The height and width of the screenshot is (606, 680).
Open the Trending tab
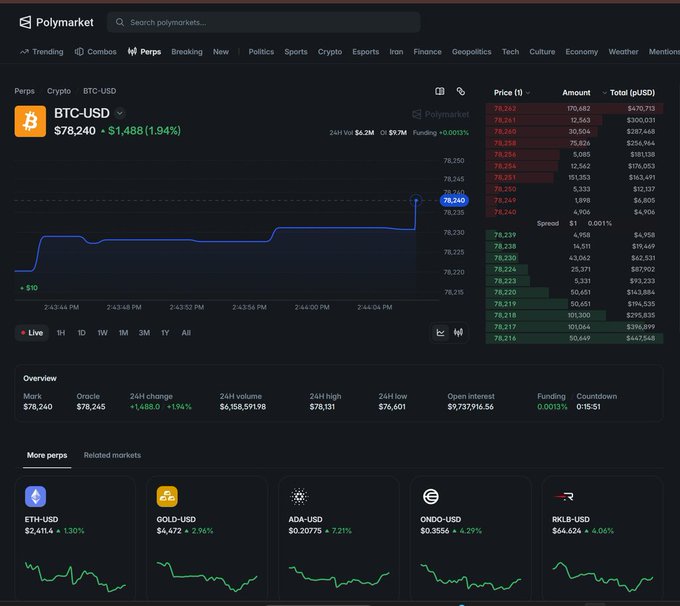click(x=42, y=52)
